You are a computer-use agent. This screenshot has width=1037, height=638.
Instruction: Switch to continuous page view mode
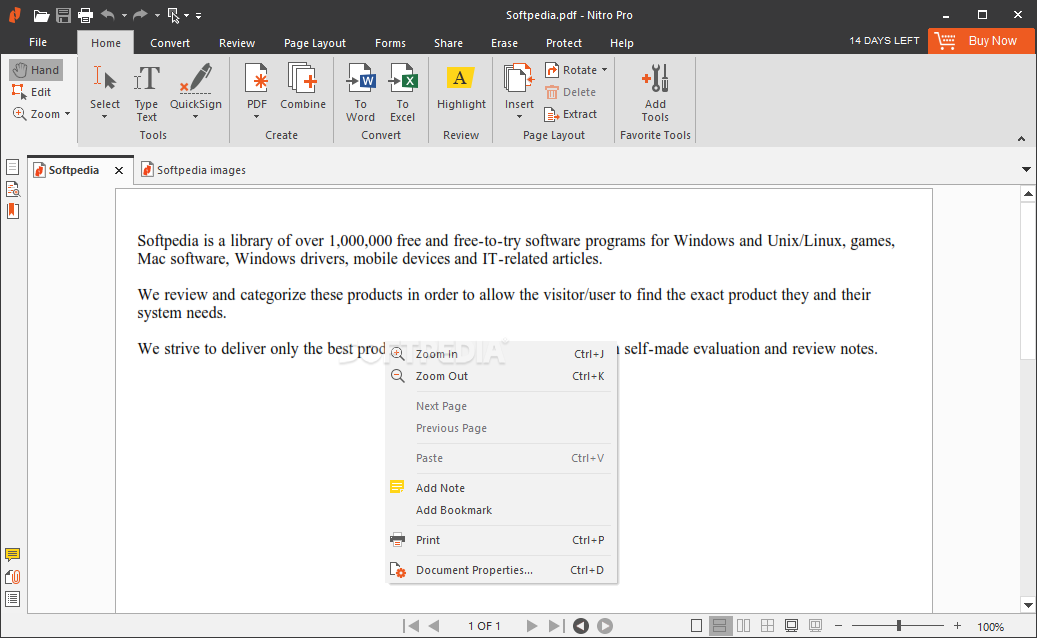719,626
